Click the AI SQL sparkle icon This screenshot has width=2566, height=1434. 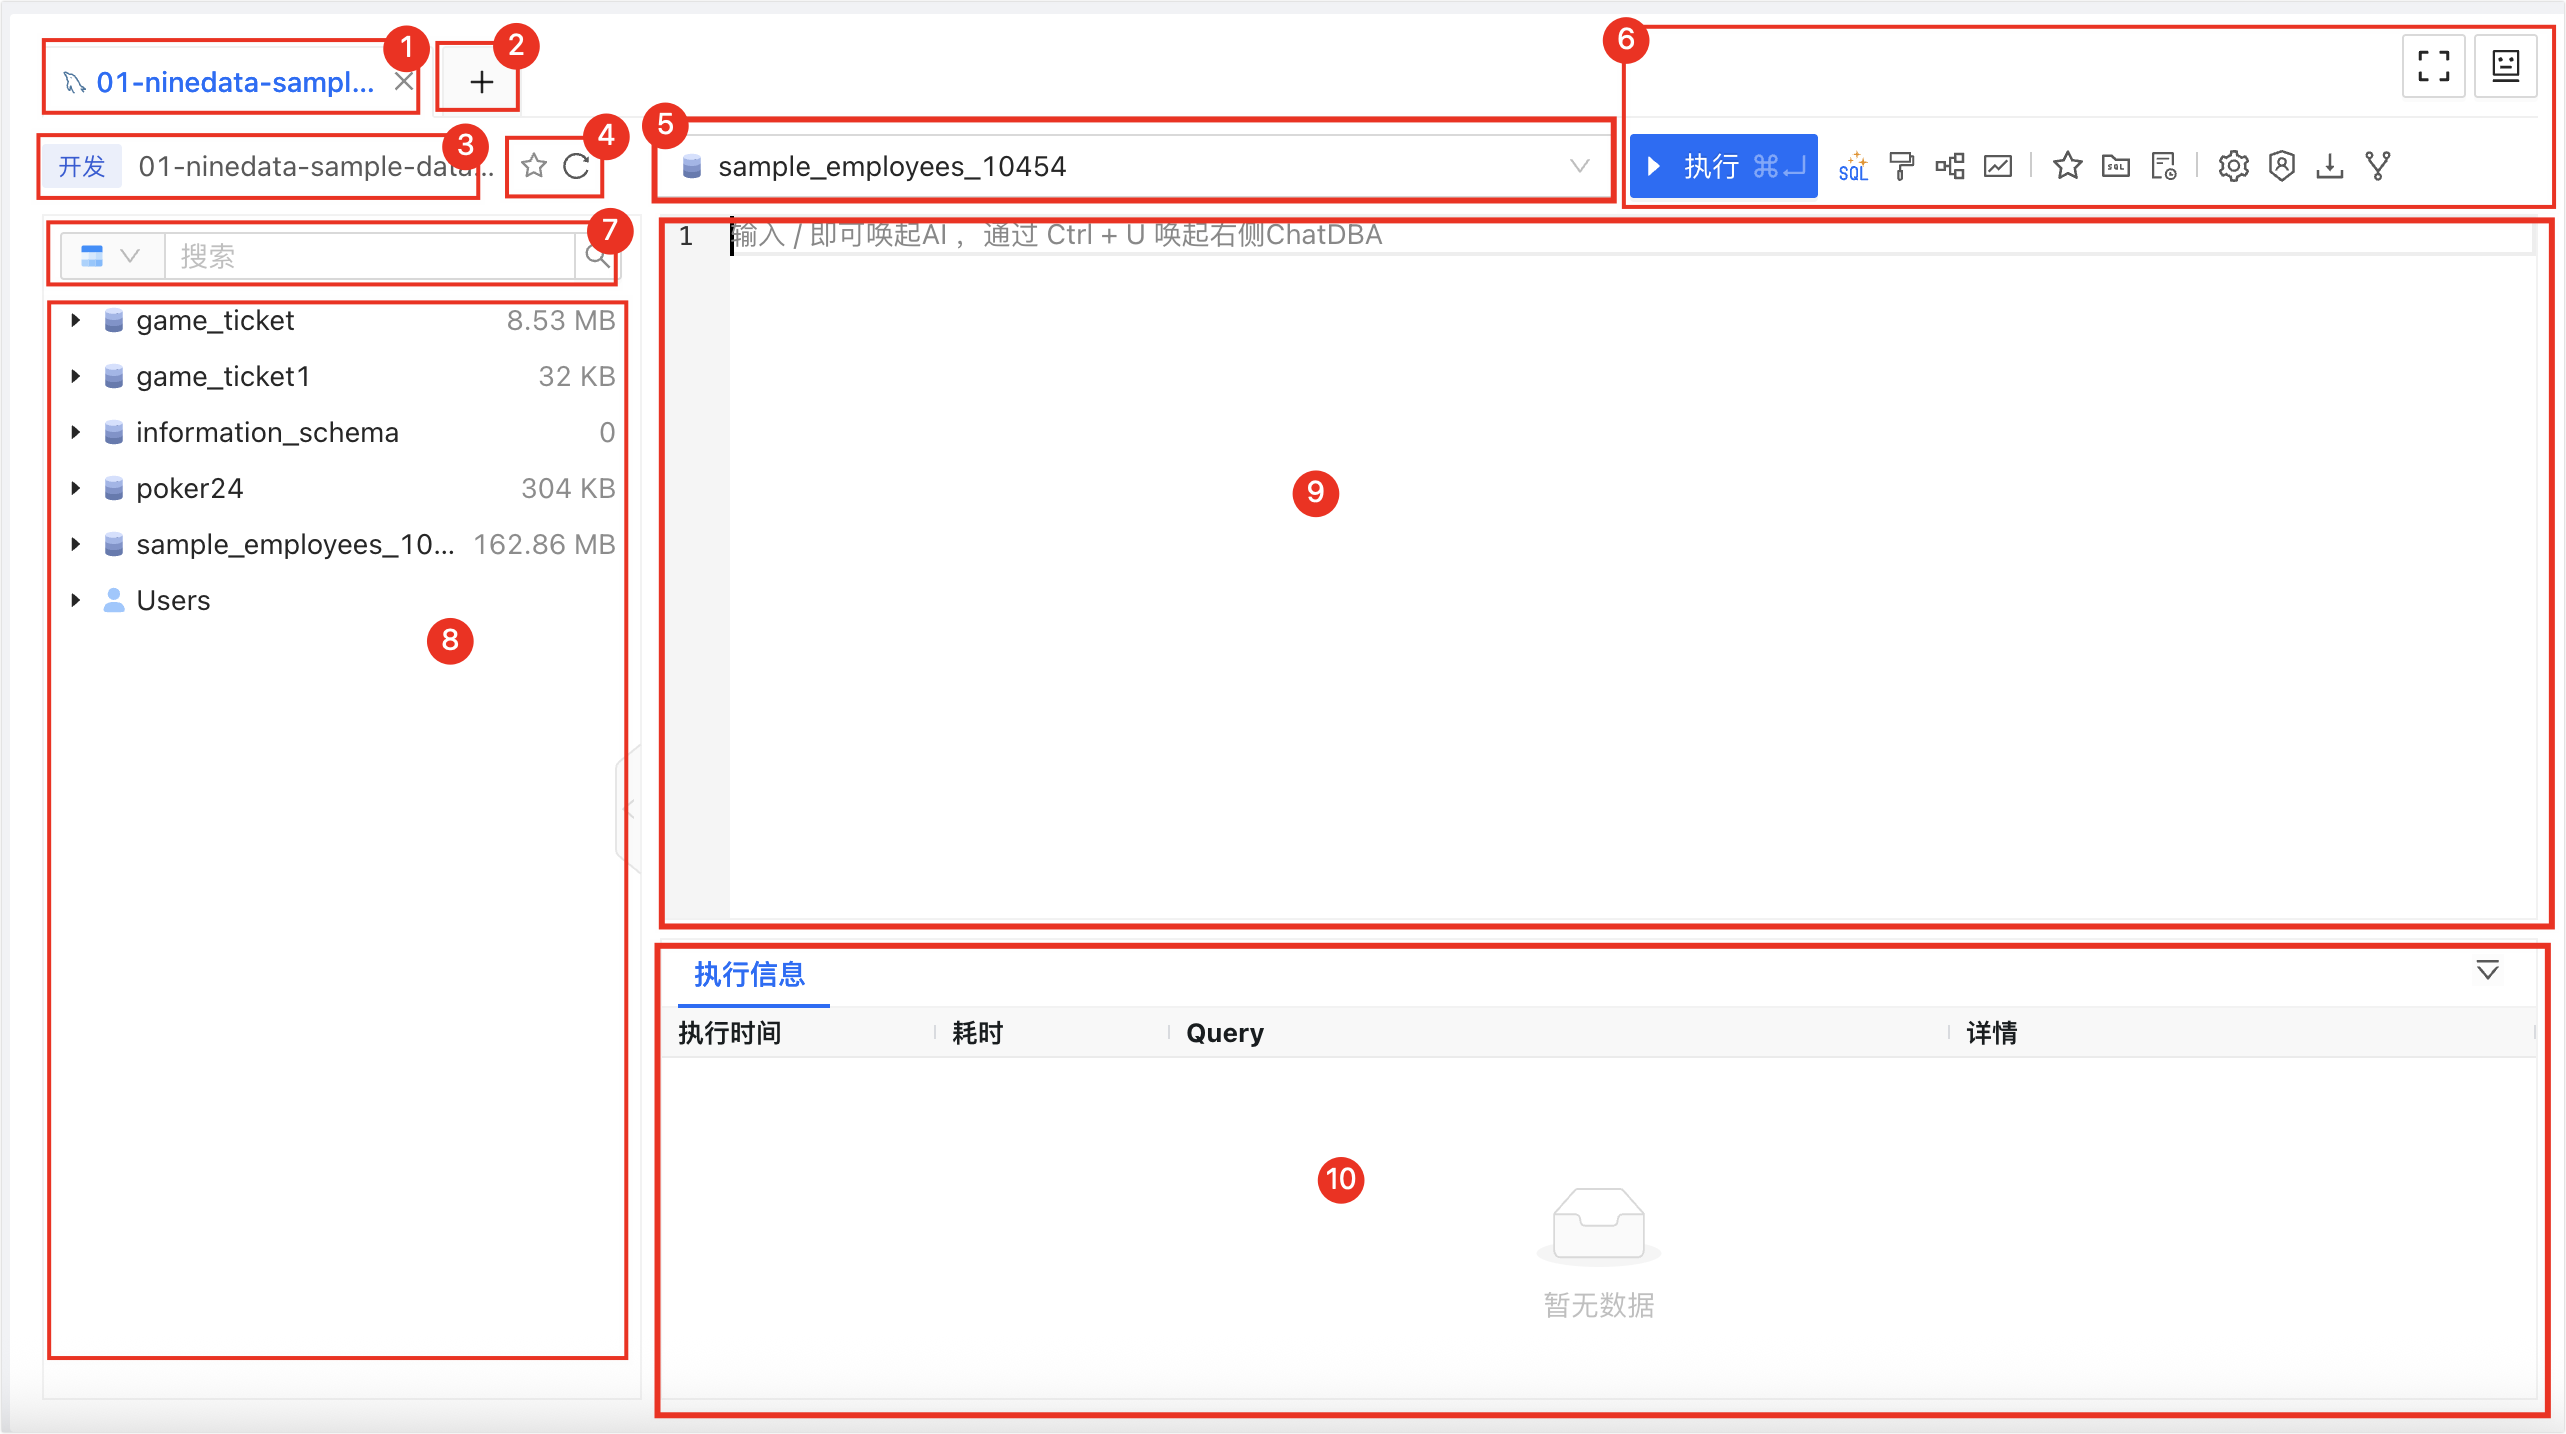click(x=1853, y=166)
